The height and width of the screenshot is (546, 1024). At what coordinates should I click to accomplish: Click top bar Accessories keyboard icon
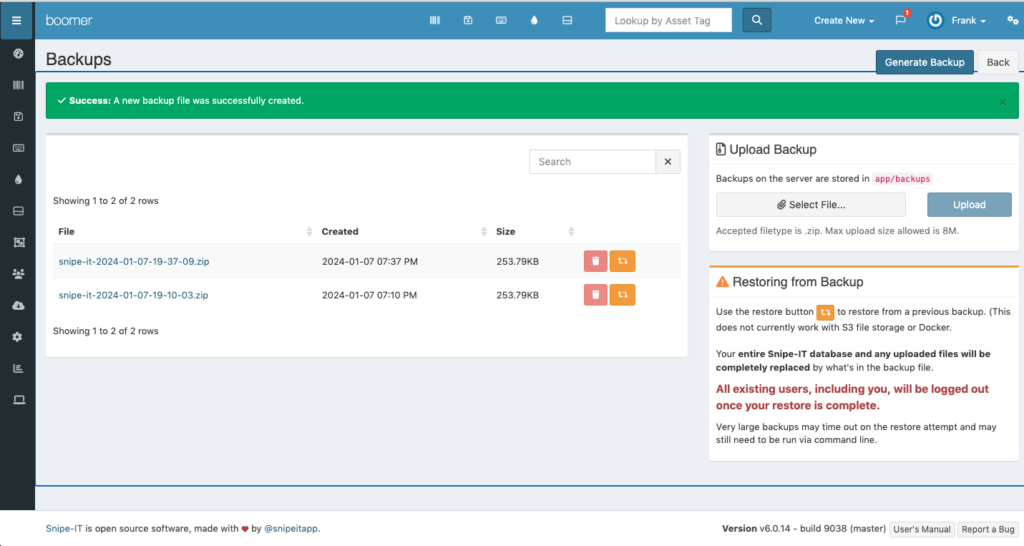pos(501,20)
